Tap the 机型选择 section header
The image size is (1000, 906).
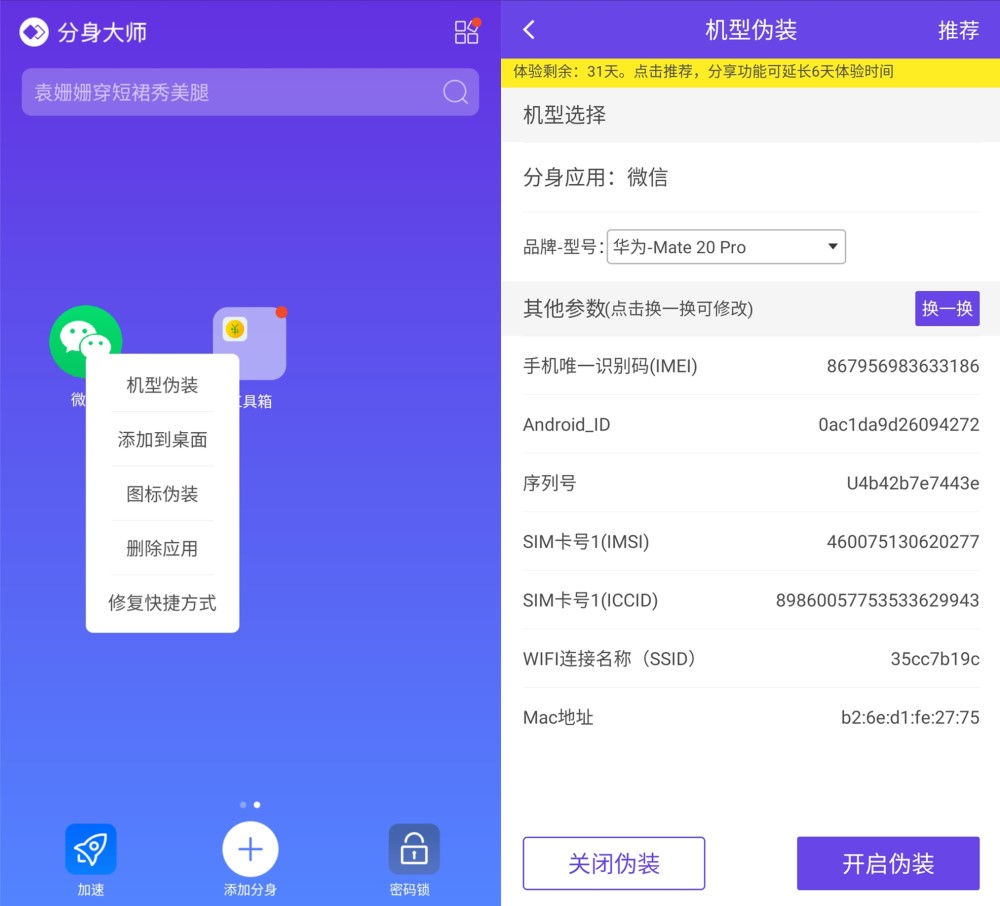(x=750, y=115)
